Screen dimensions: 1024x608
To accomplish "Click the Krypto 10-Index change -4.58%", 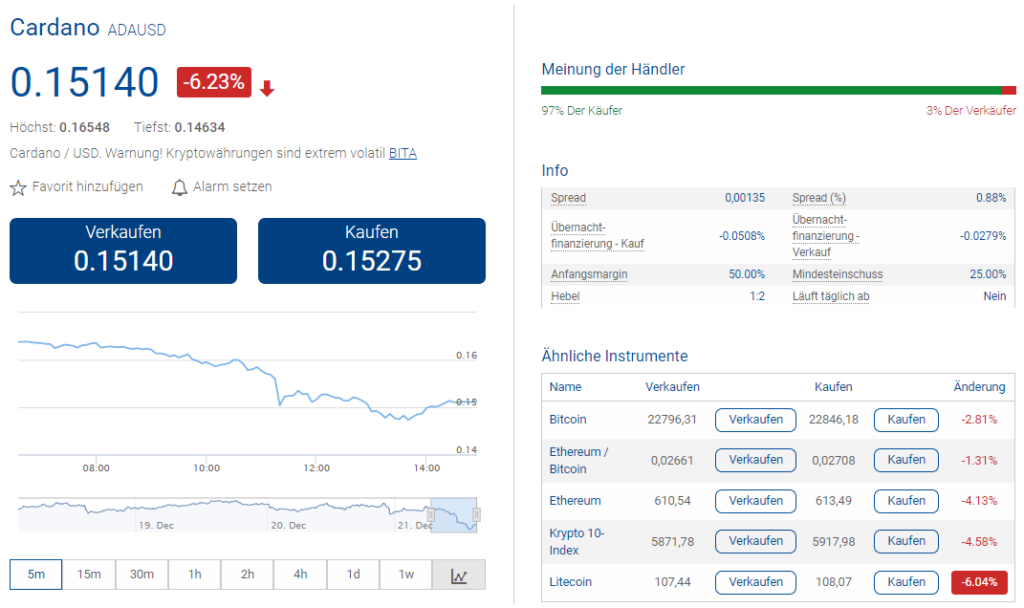I will 979,541.
